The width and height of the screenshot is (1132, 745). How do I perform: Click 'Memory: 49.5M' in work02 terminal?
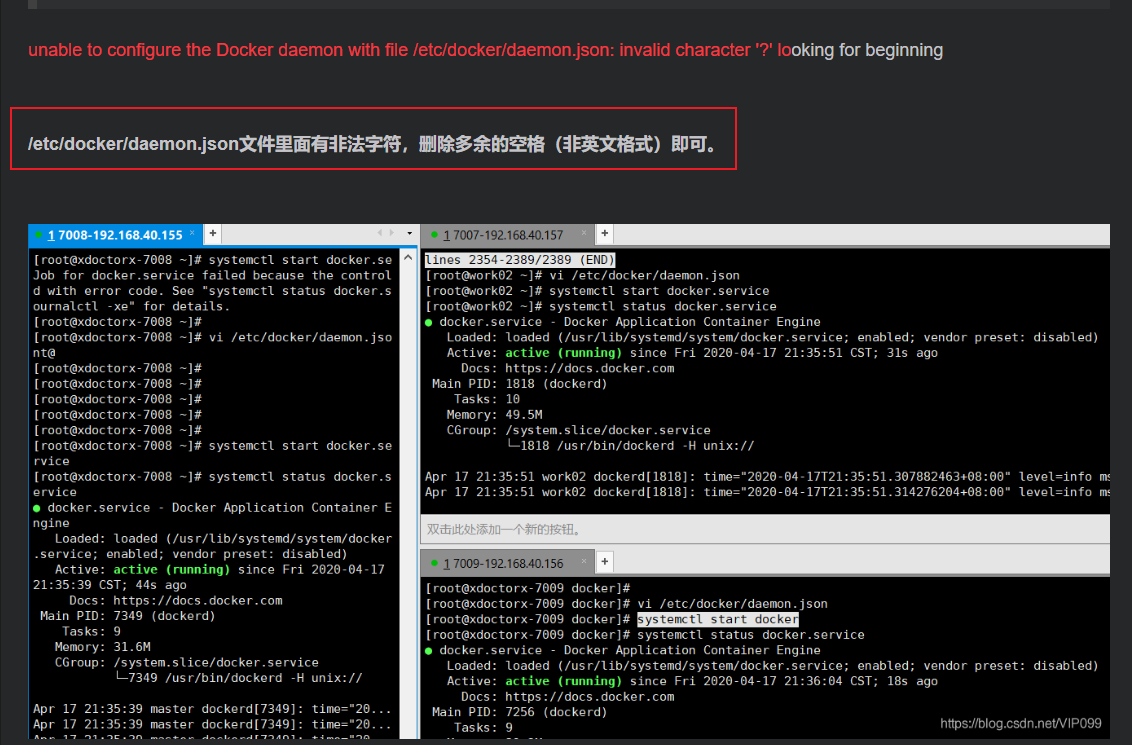[x=495, y=415]
